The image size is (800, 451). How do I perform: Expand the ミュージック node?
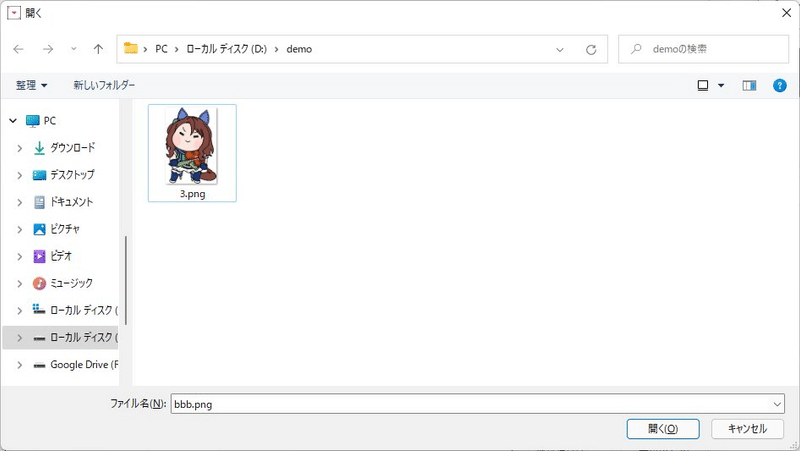click(x=19, y=283)
